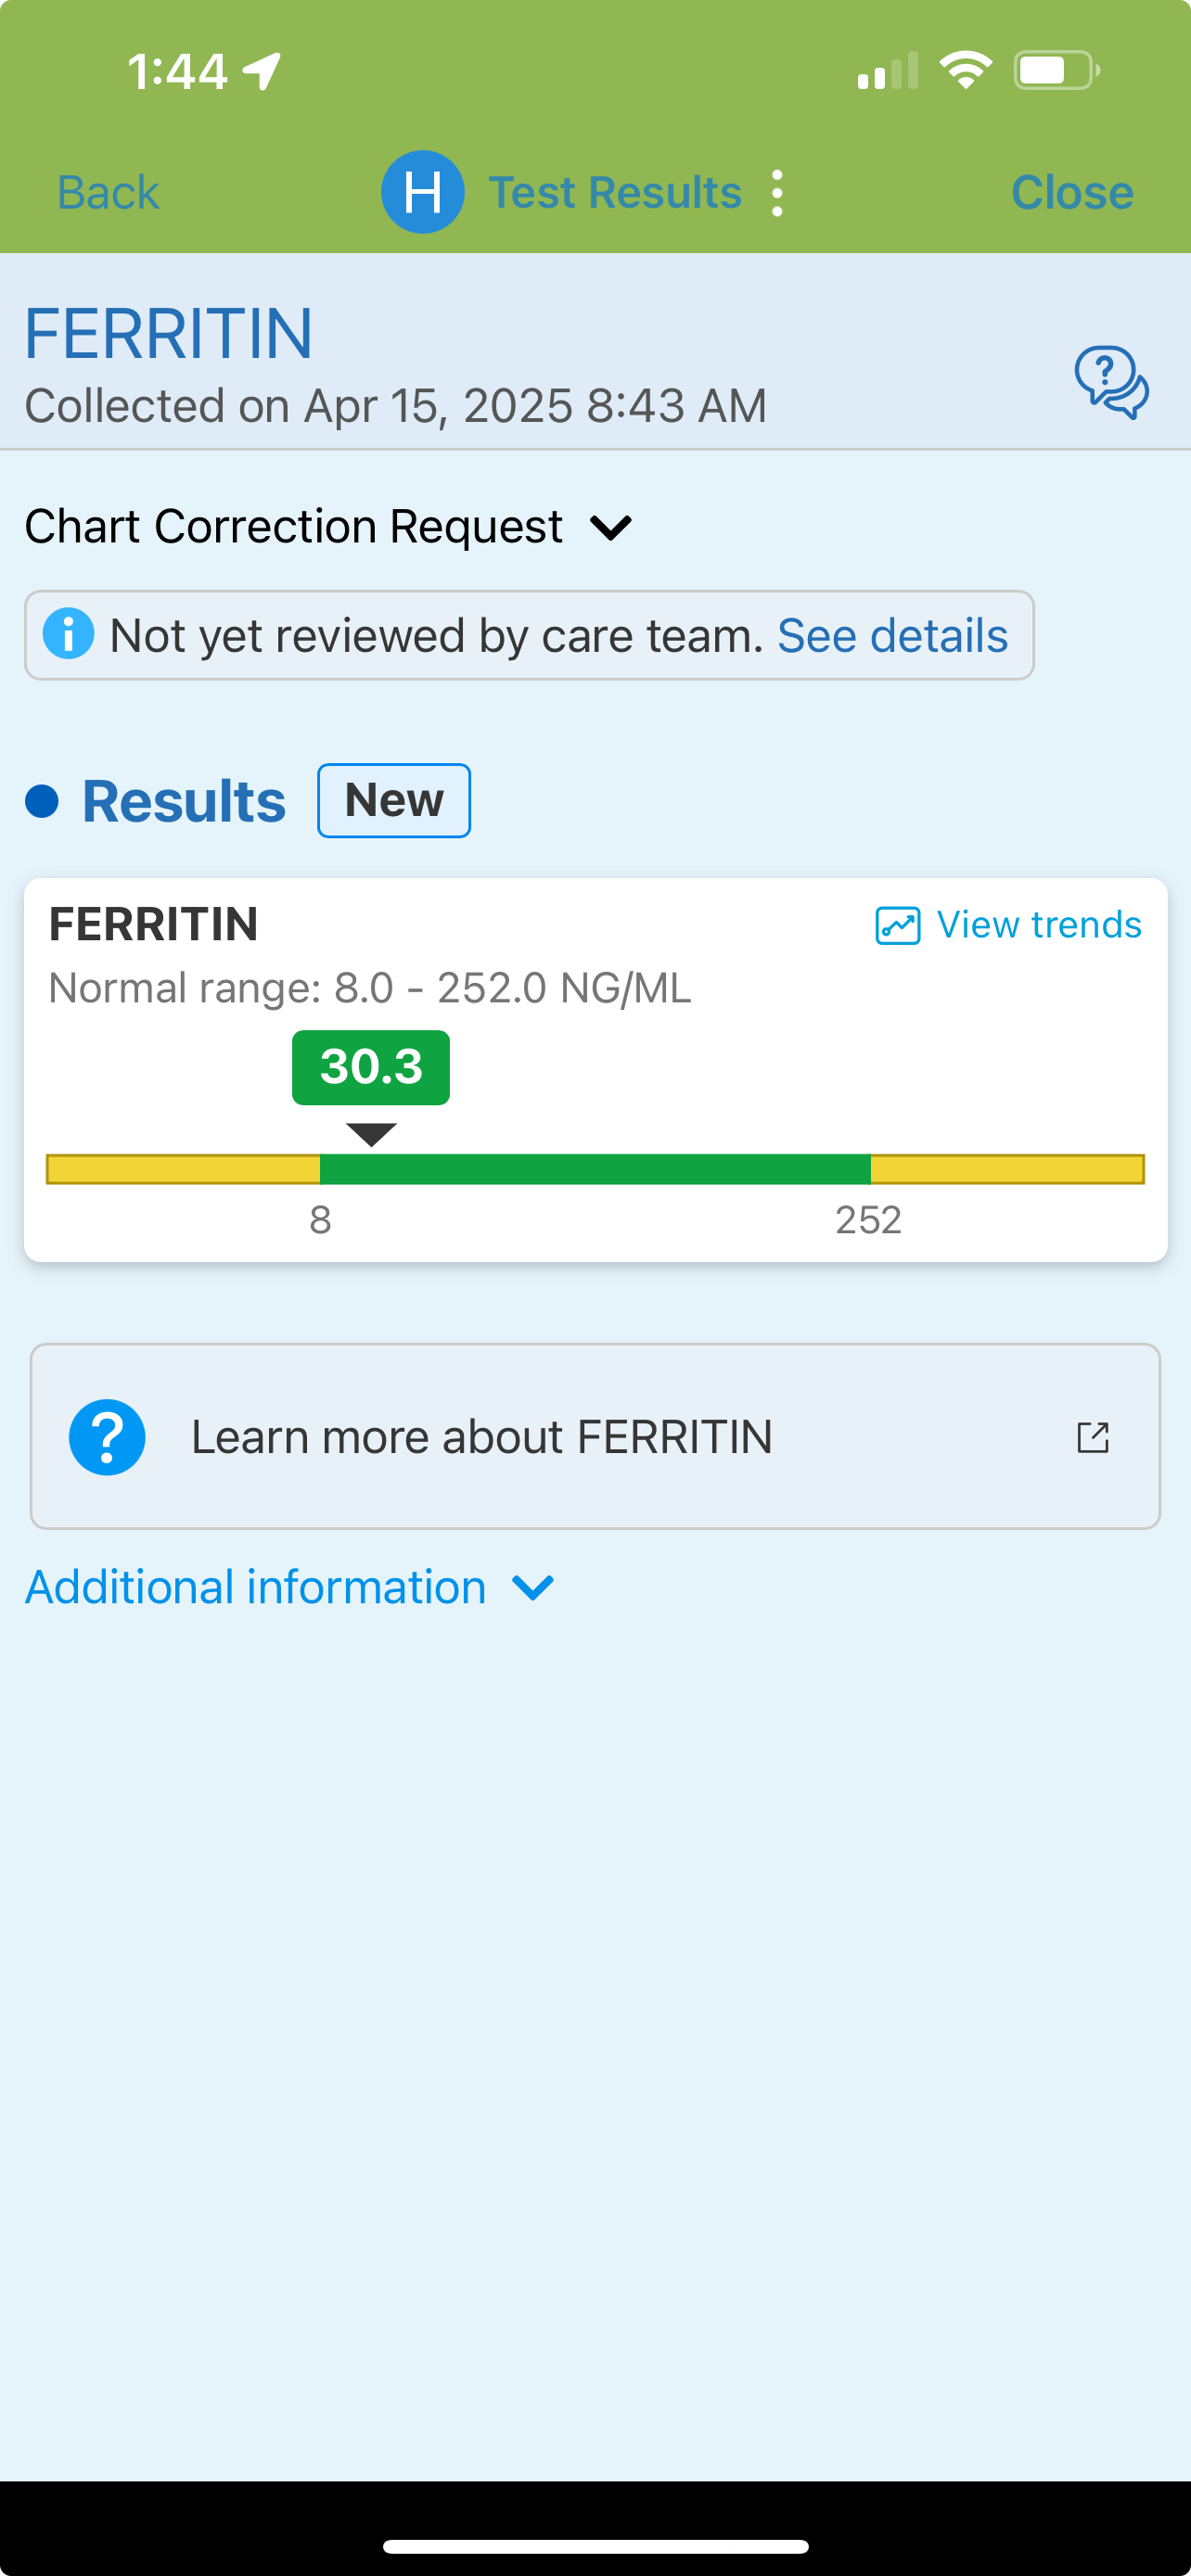The height and width of the screenshot is (2576, 1191).
Task: Tap the external link arrow icon
Action: pyautogui.click(x=1092, y=1437)
